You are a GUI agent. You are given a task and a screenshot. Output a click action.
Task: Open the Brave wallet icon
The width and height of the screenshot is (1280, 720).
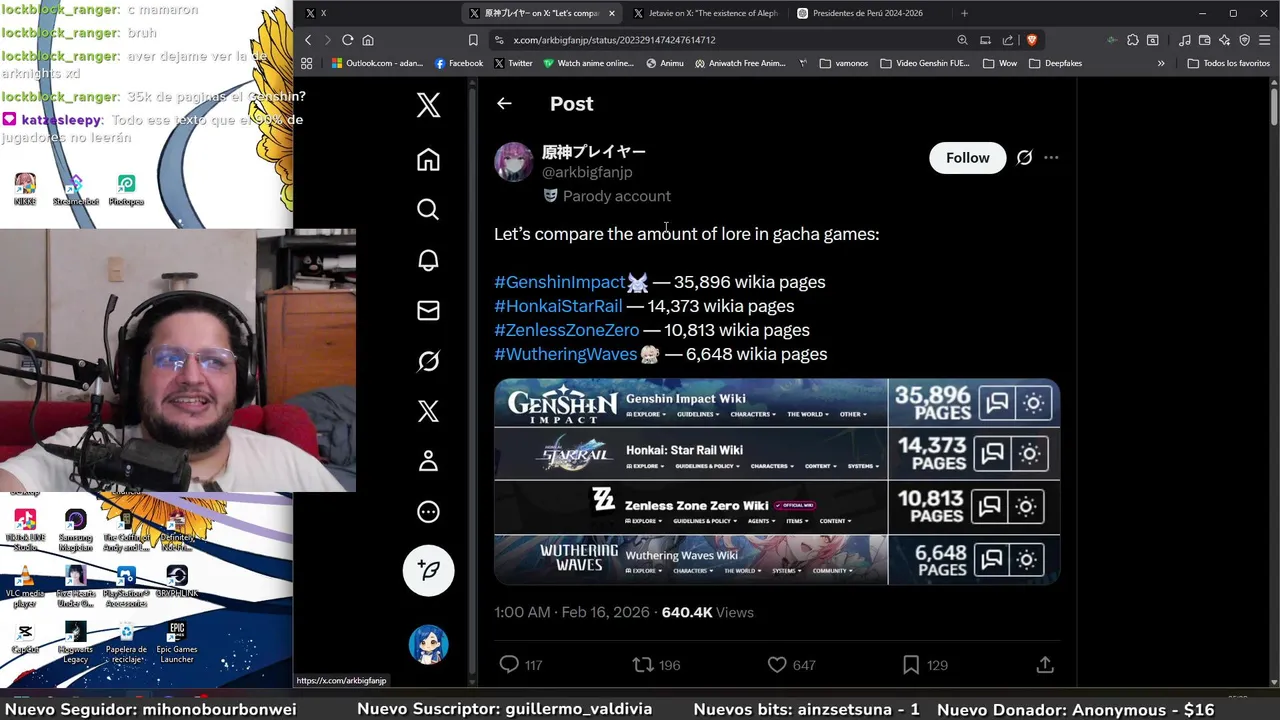tap(1205, 40)
